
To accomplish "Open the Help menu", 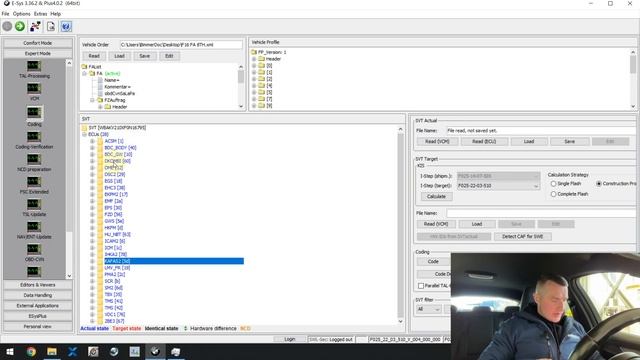I will [x=56, y=14].
